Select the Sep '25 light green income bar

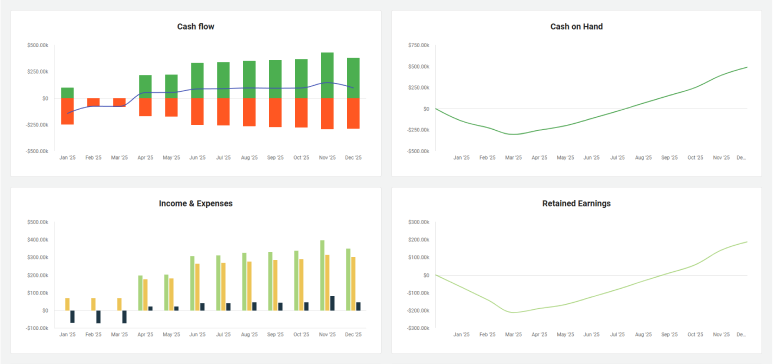pos(270,281)
